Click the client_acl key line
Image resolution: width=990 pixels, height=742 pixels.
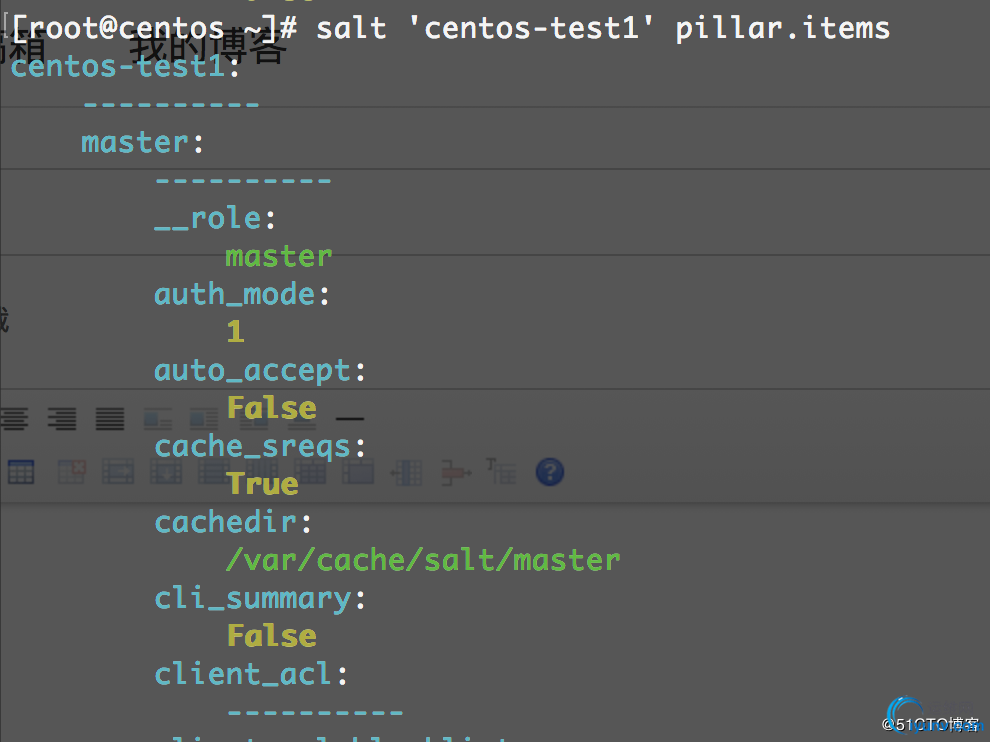[x=251, y=674]
